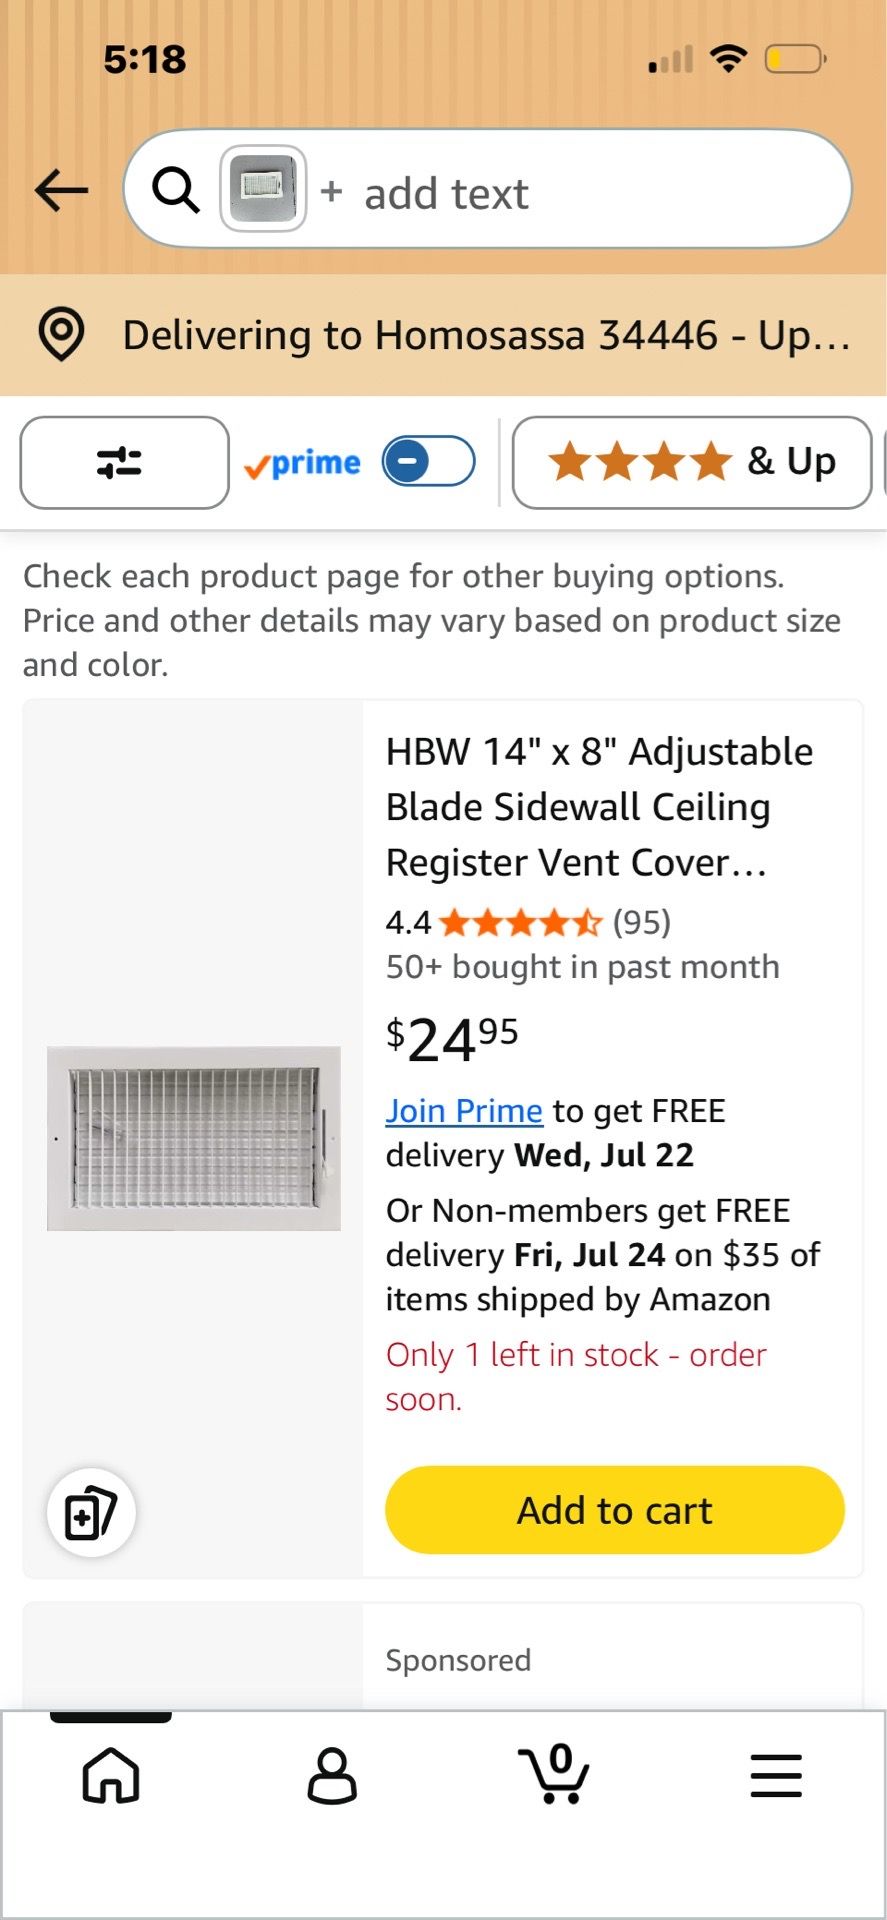Tap the $24.95 price
Image resolution: width=887 pixels, height=1920 pixels.
452,1040
